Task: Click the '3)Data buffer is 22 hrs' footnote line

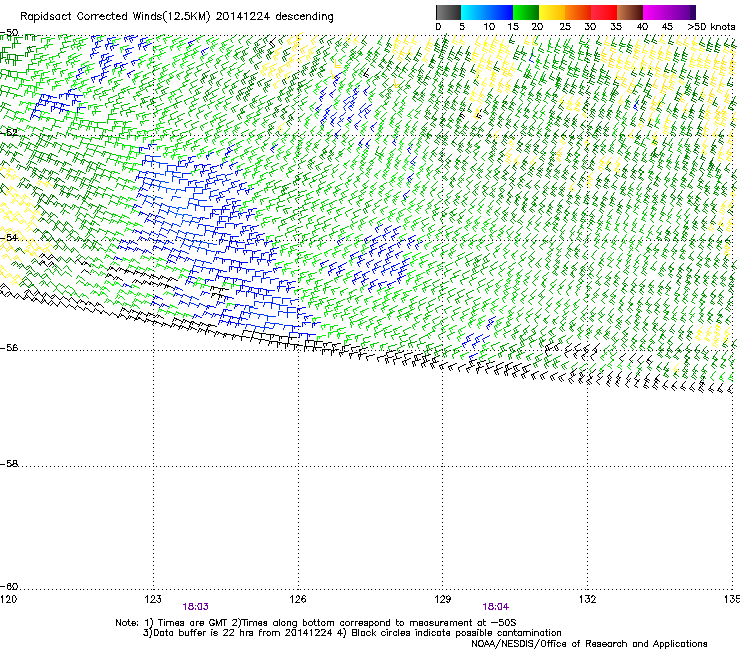Action: coord(352,633)
